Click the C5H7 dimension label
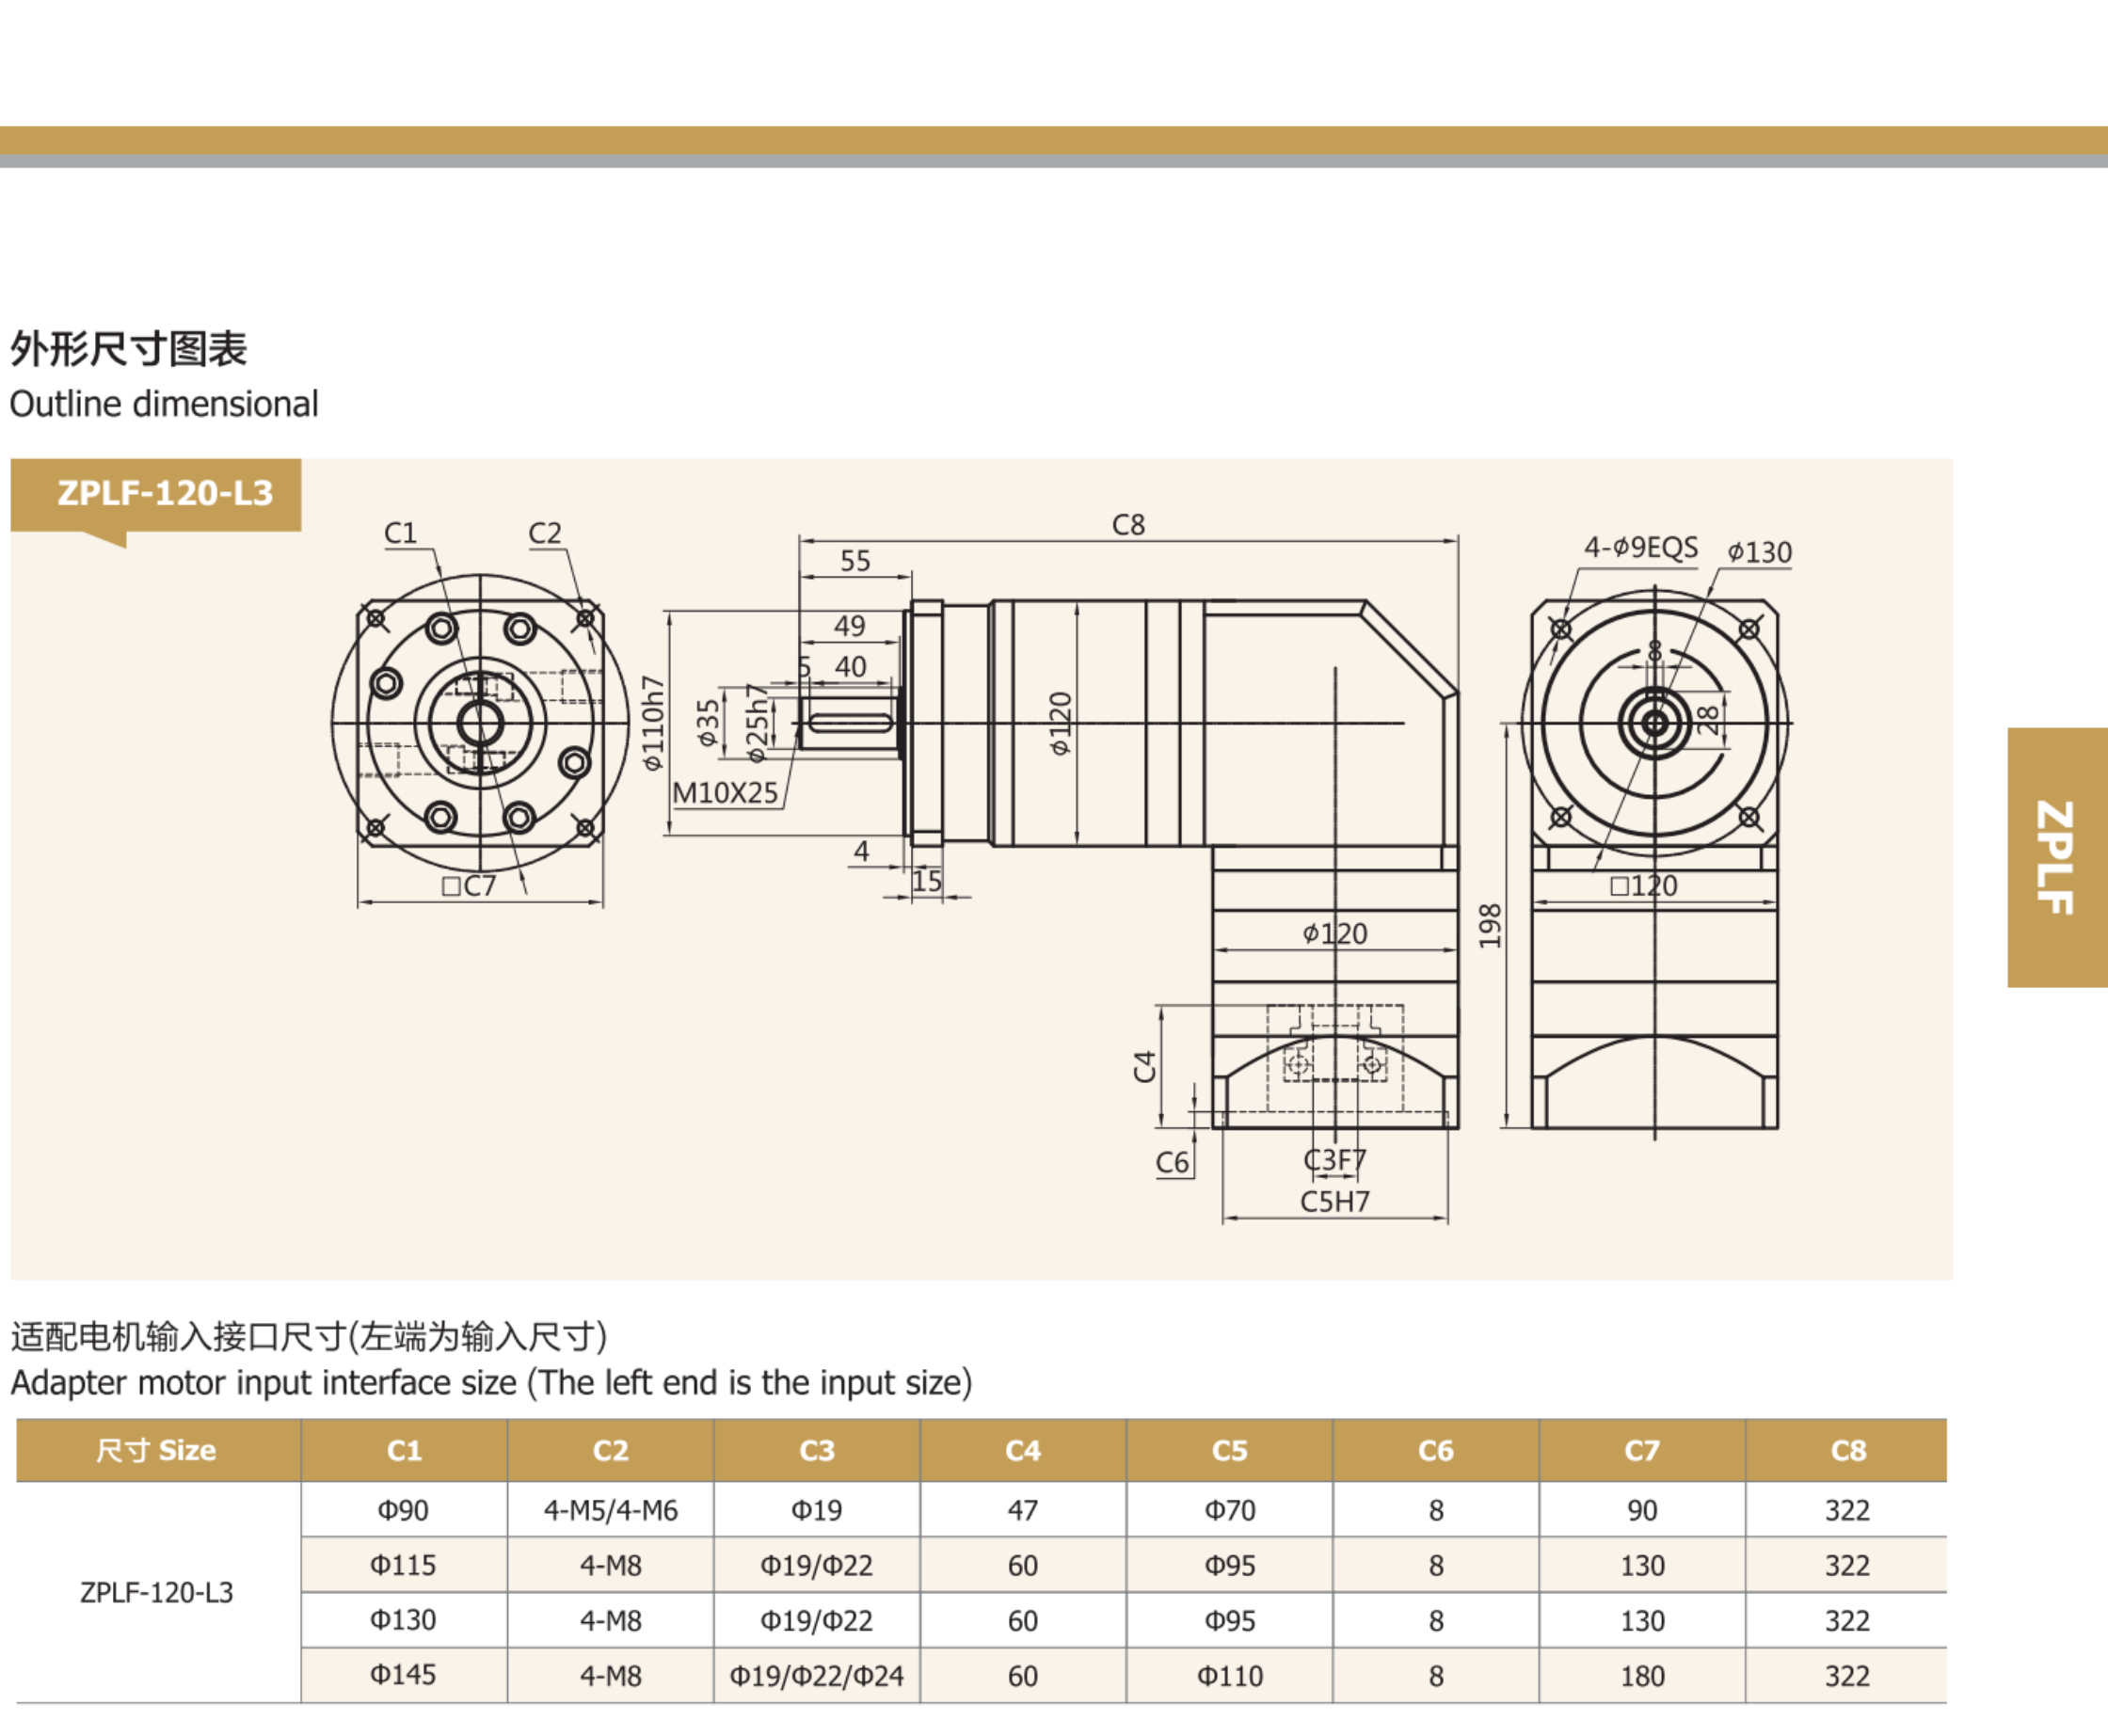Screen dimensions: 2108x1736 (1334, 1201)
